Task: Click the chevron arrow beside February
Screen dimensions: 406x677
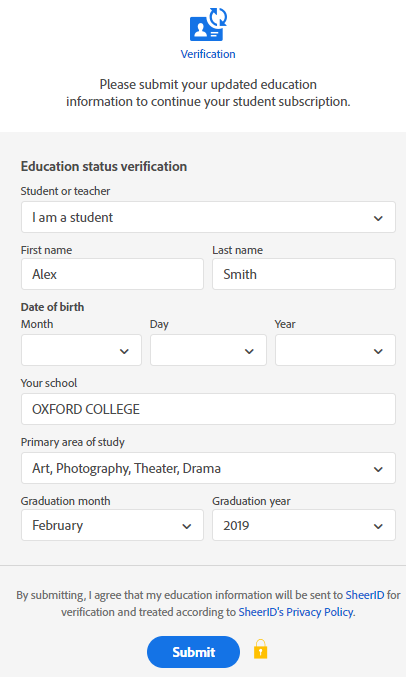Action: tap(187, 526)
